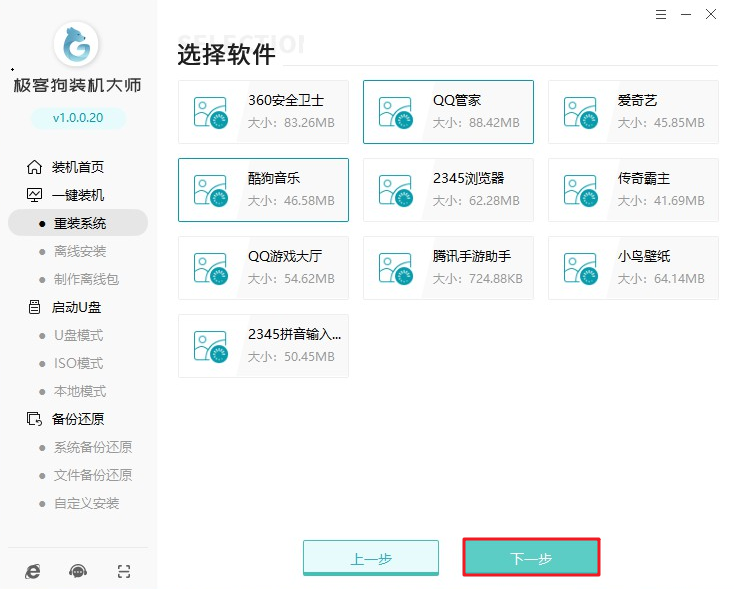Click the Internet Explorer icon in sidebar footer
The width and height of the screenshot is (734, 589).
(33, 571)
